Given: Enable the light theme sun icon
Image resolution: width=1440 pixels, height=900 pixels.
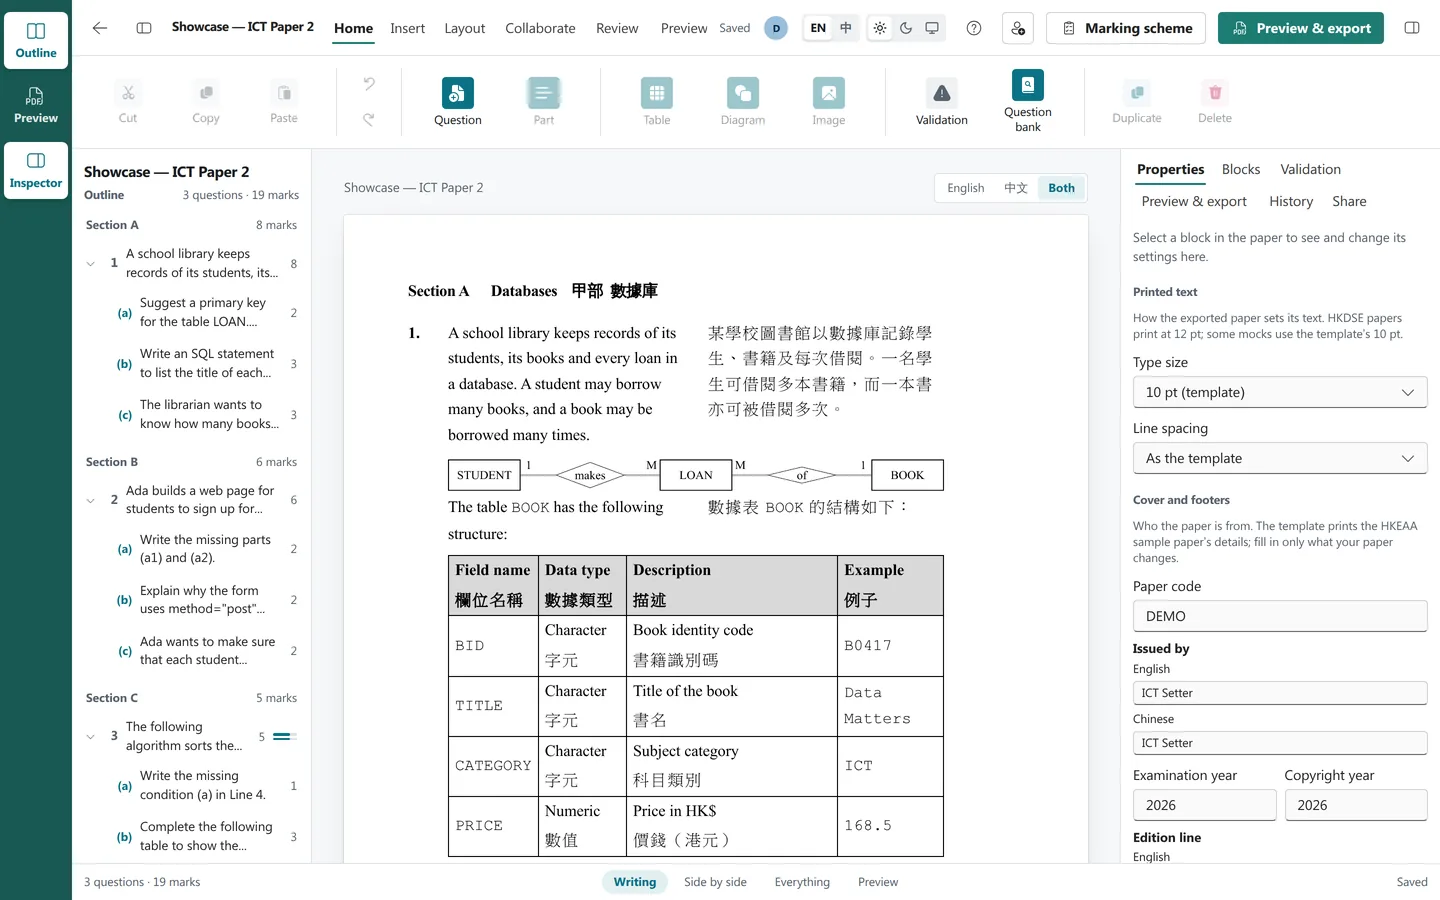Looking at the screenshot, I should pos(880,28).
